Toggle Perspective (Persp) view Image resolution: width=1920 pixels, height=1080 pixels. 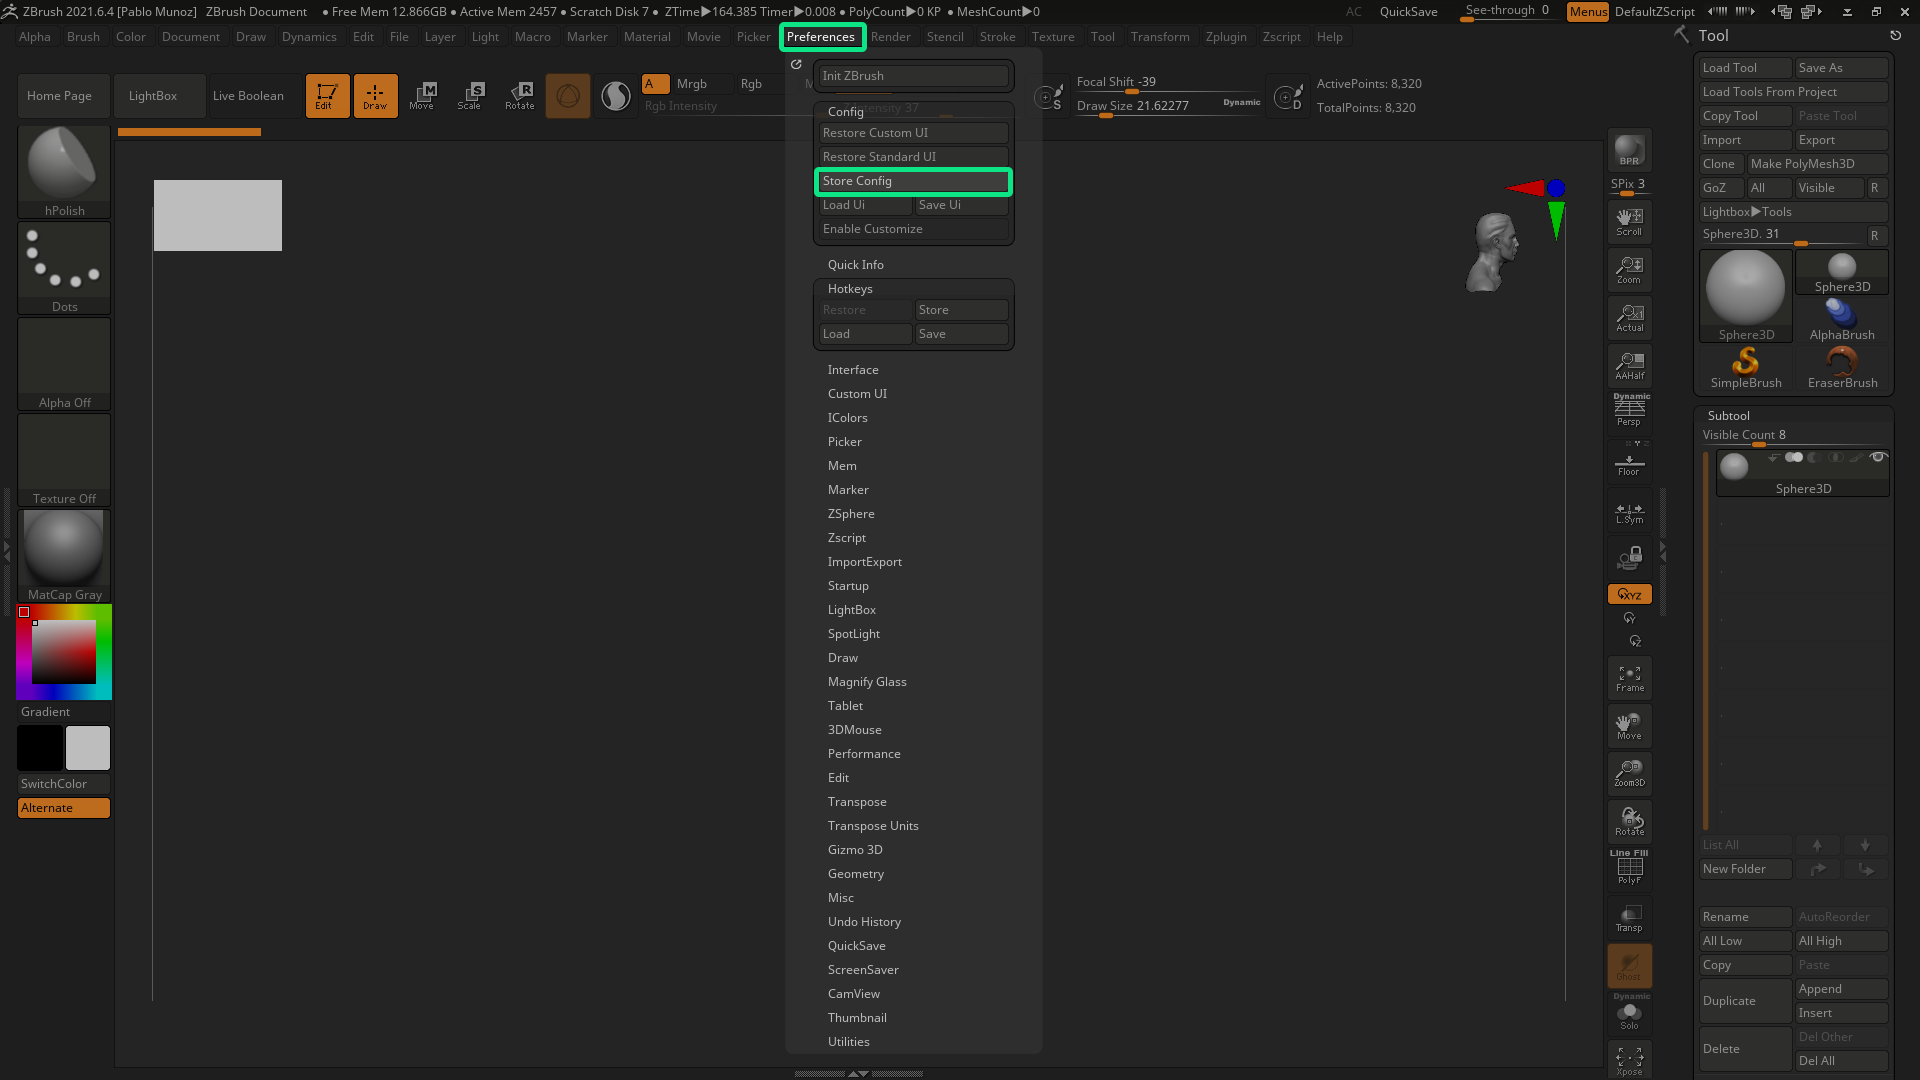tap(1629, 411)
